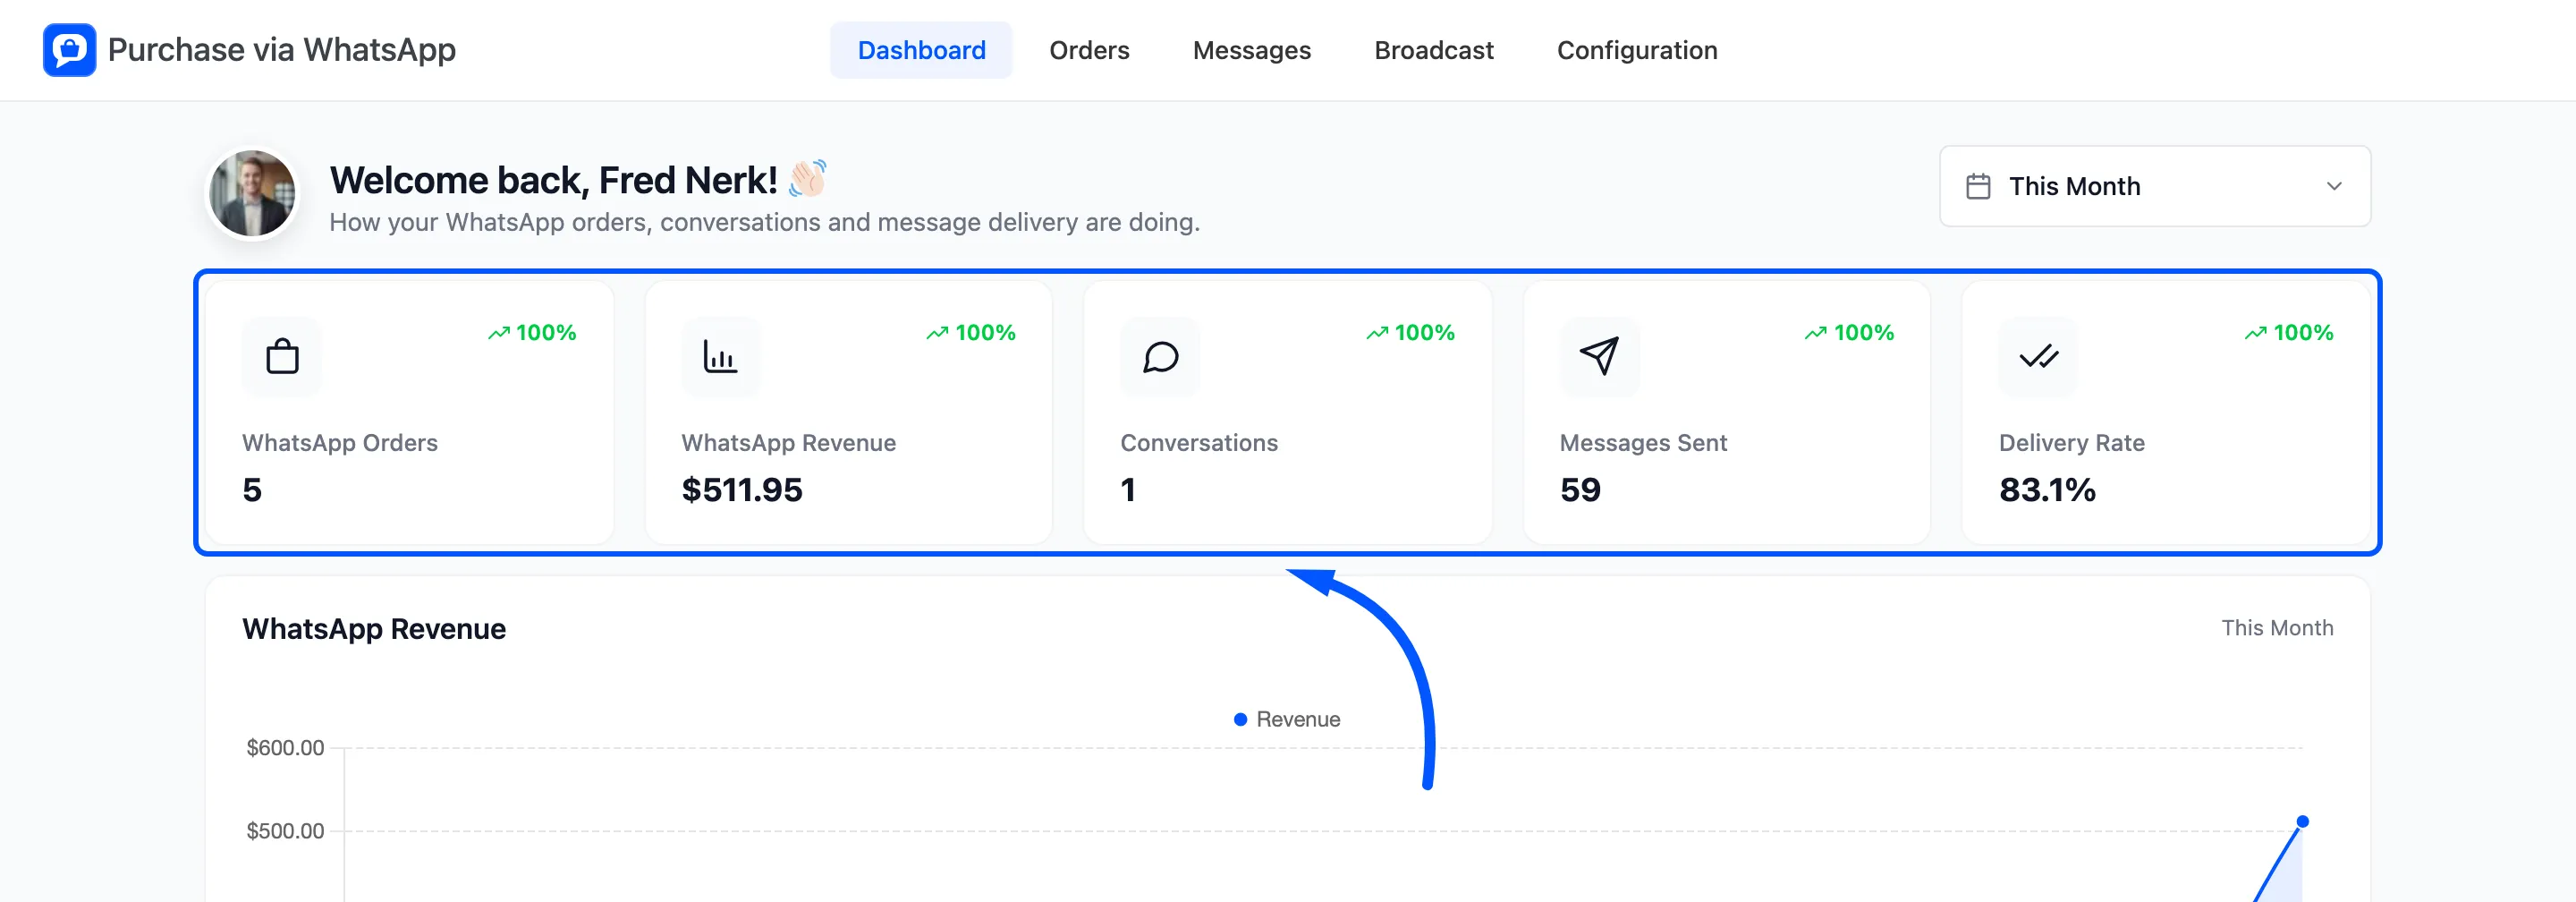Click the trend arrow on WhatsApp Orders card

coord(499,333)
